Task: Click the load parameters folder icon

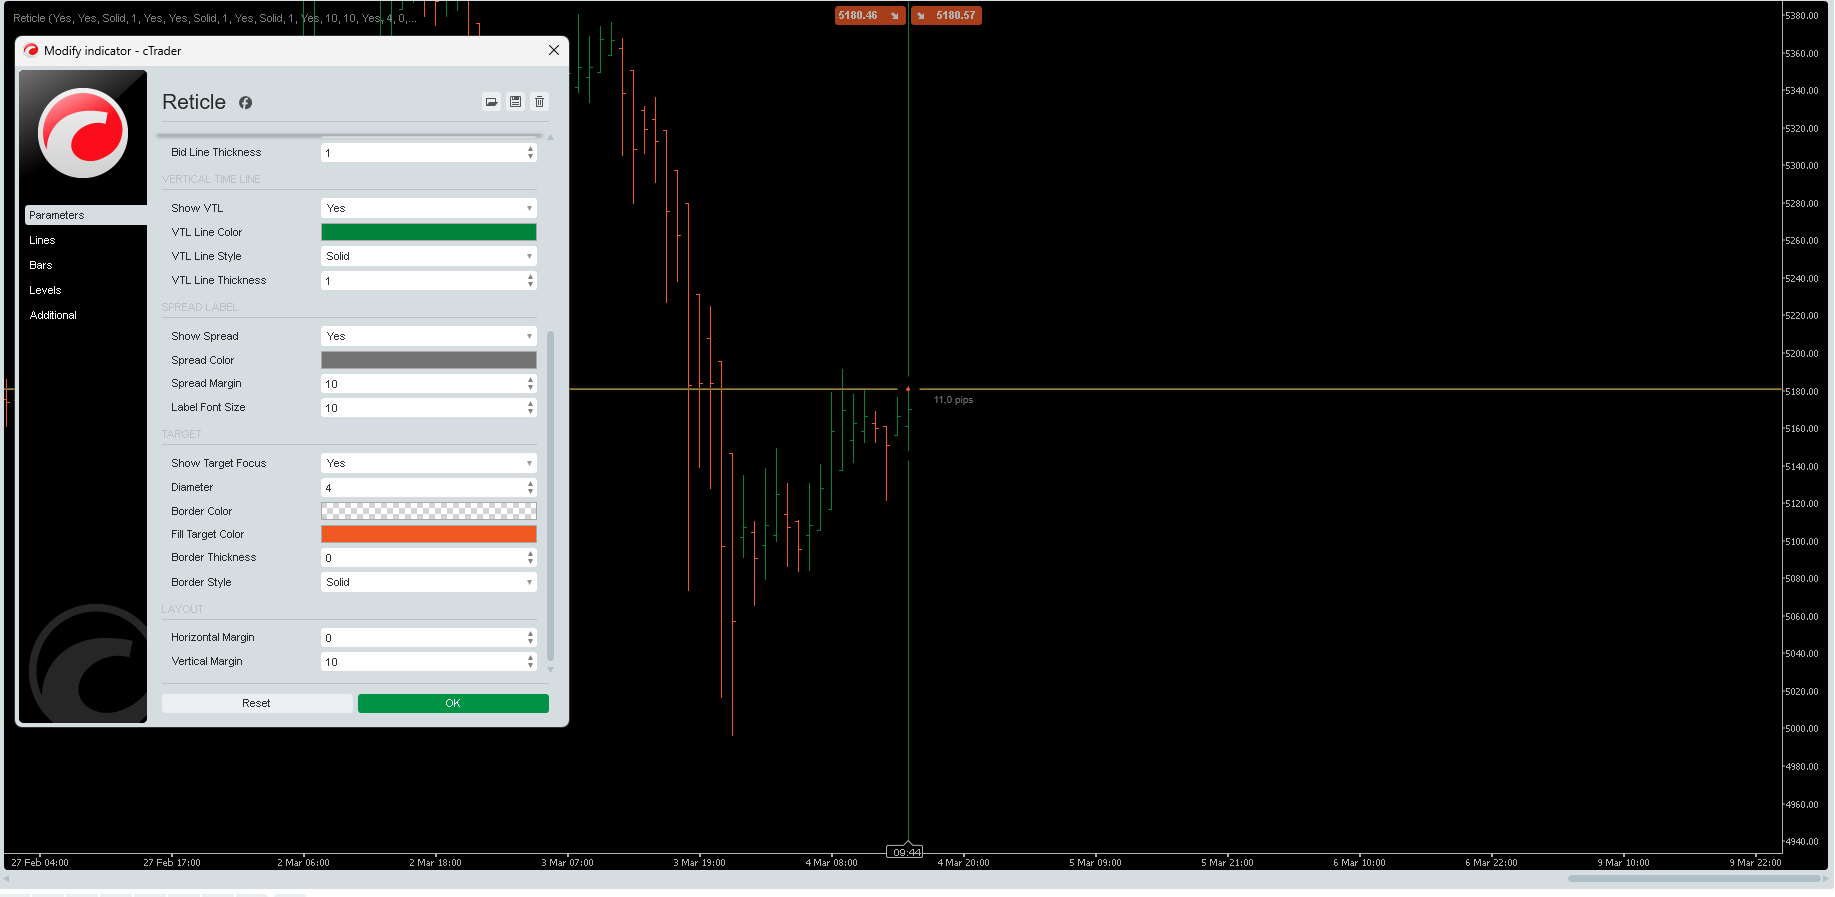Action: click(491, 102)
